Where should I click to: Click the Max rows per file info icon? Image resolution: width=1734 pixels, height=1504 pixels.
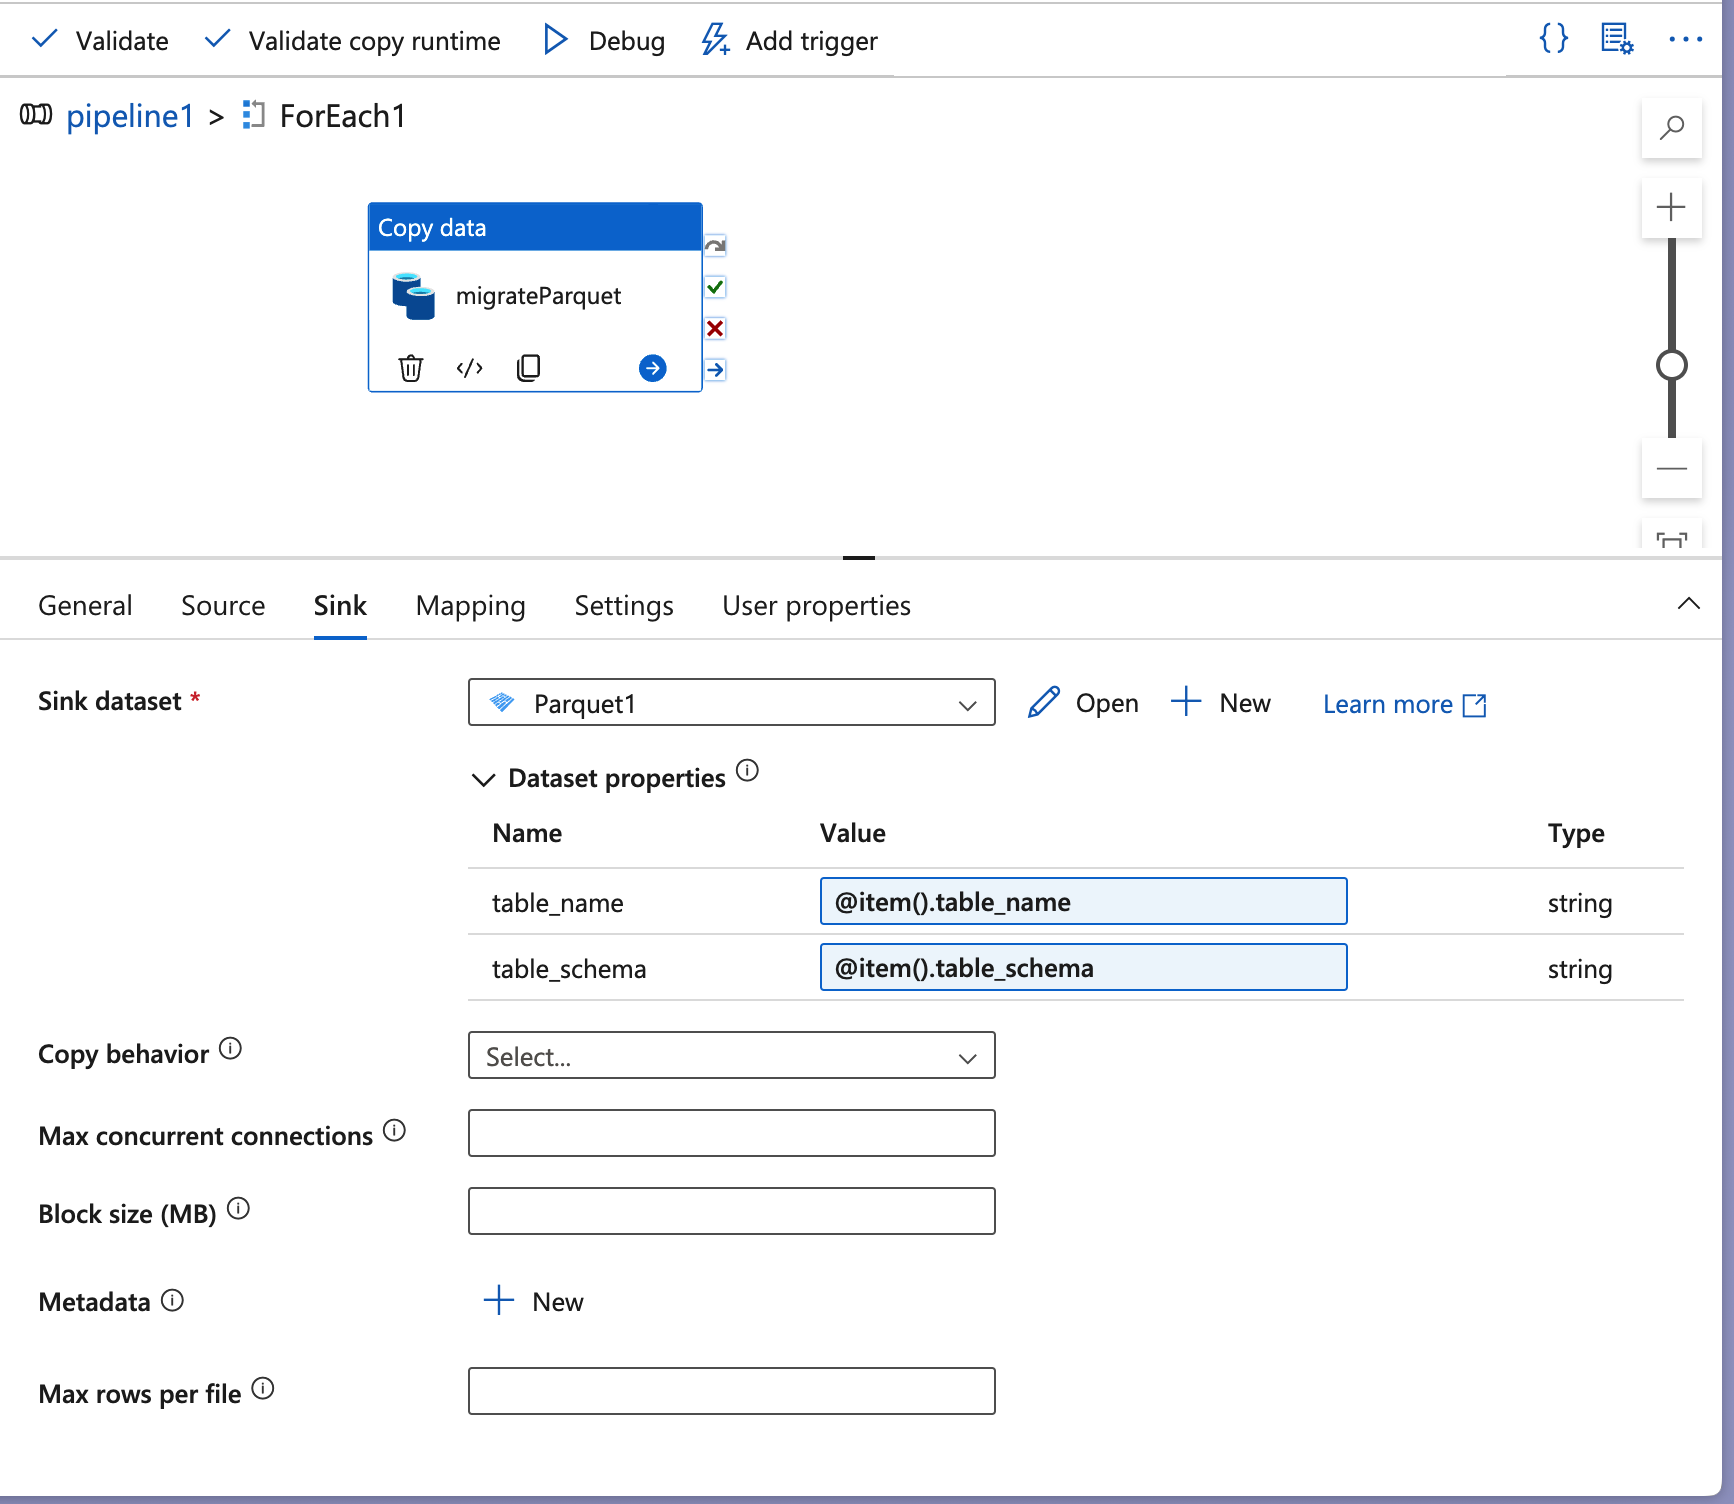(263, 1388)
